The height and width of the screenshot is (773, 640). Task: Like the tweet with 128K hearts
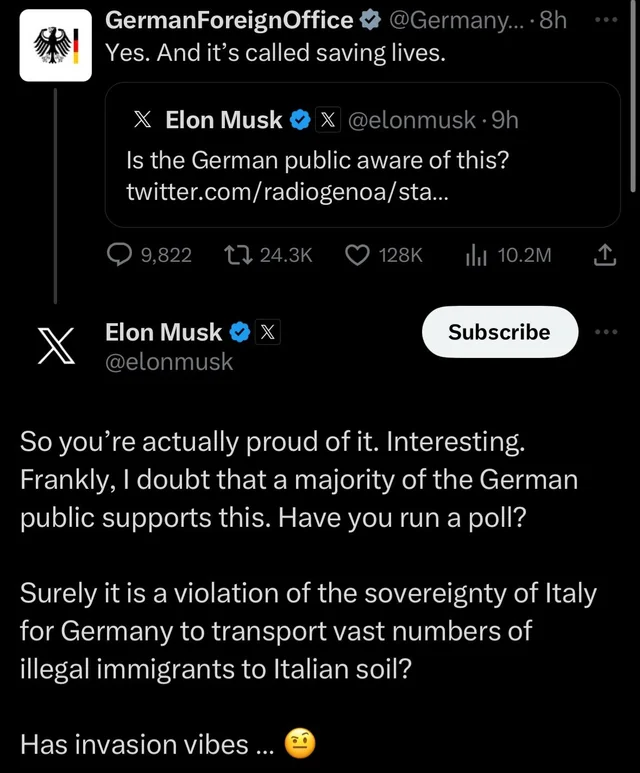click(357, 255)
